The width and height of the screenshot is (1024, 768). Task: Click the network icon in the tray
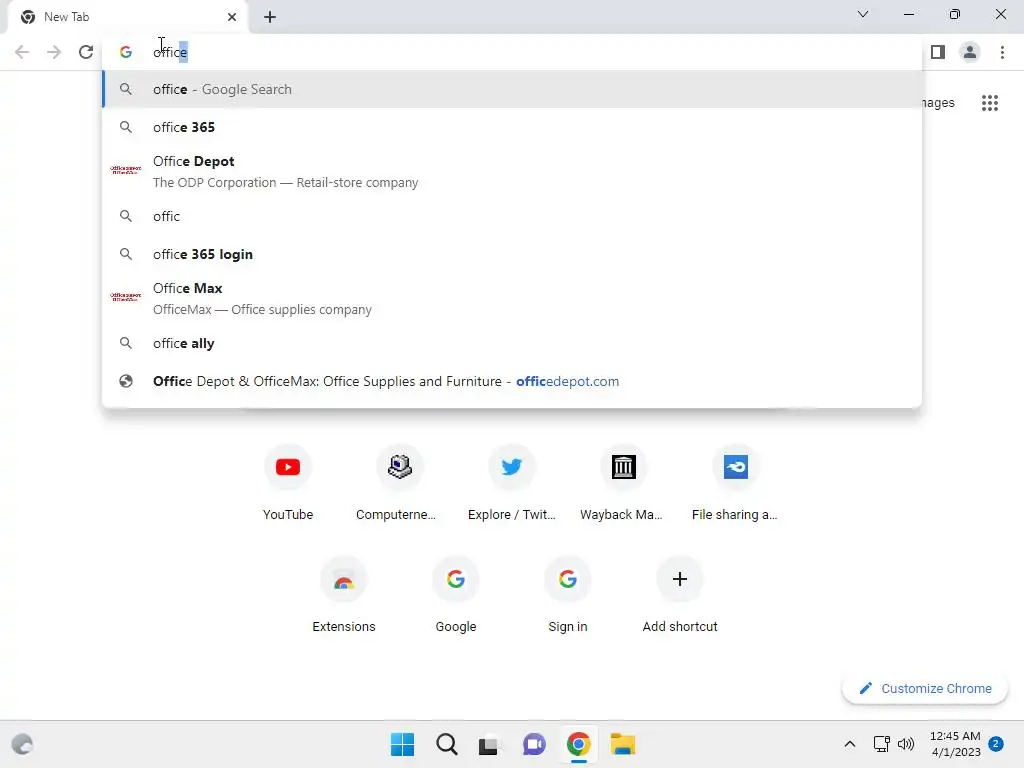(x=882, y=744)
